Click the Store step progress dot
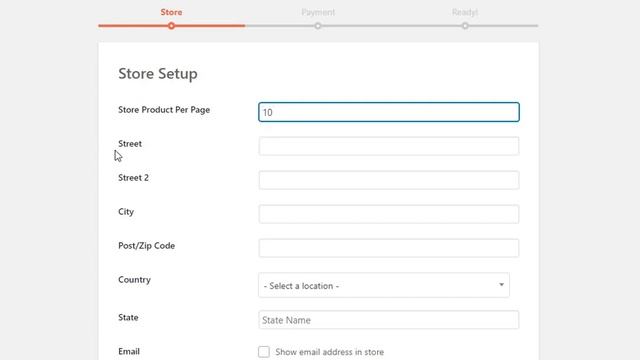The image size is (640, 360). [171, 26]
